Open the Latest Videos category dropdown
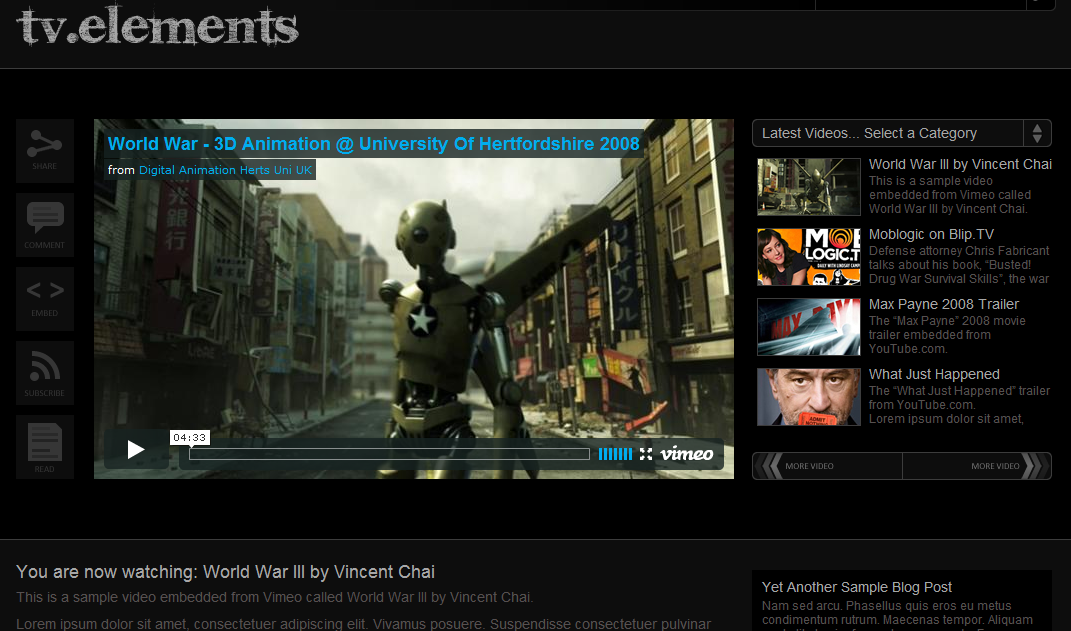1071x631 pixels. click(x=902, y=133)
